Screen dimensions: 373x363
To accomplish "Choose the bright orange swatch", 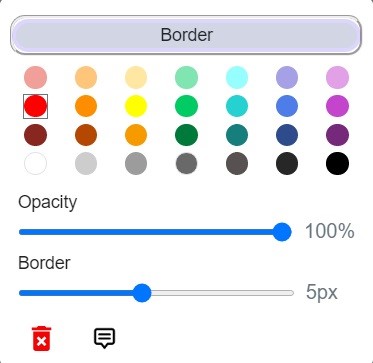I will (x=86, y=106).
